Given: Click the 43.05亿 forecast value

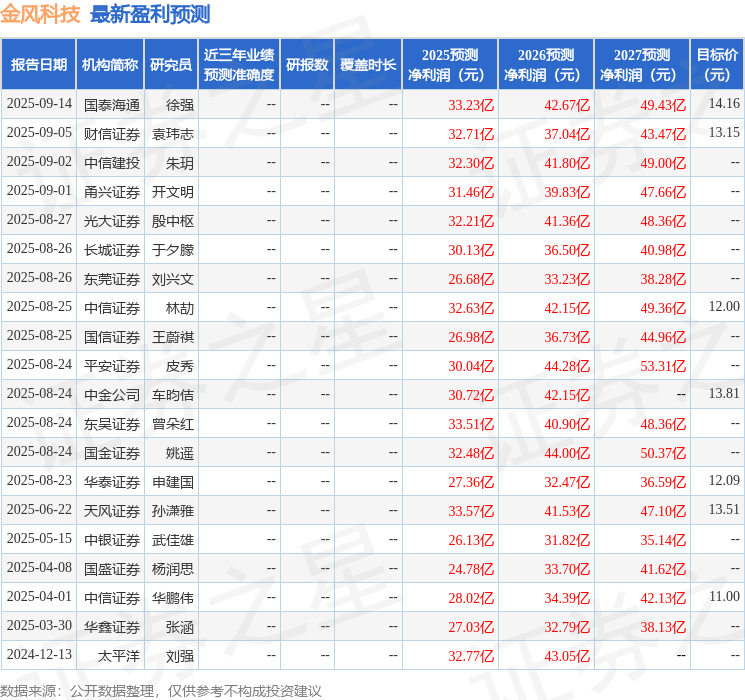Looking at the screenshot, I should click(x=567, y=656).
